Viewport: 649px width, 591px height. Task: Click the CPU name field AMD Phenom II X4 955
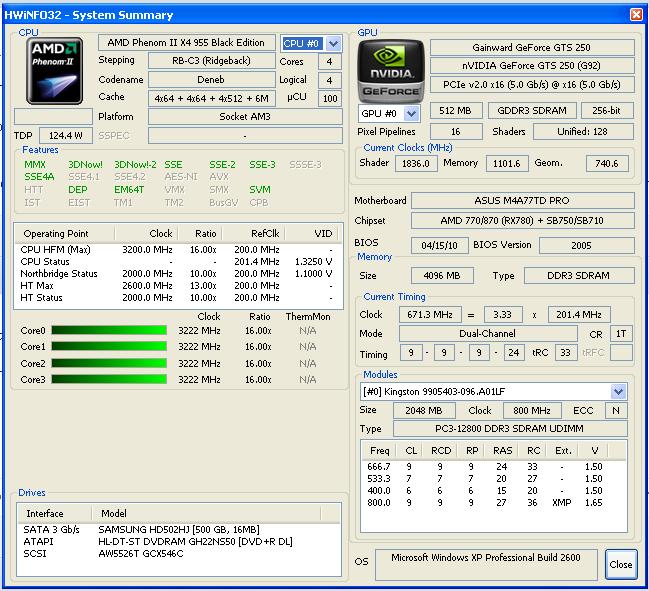tap(186, 43)
